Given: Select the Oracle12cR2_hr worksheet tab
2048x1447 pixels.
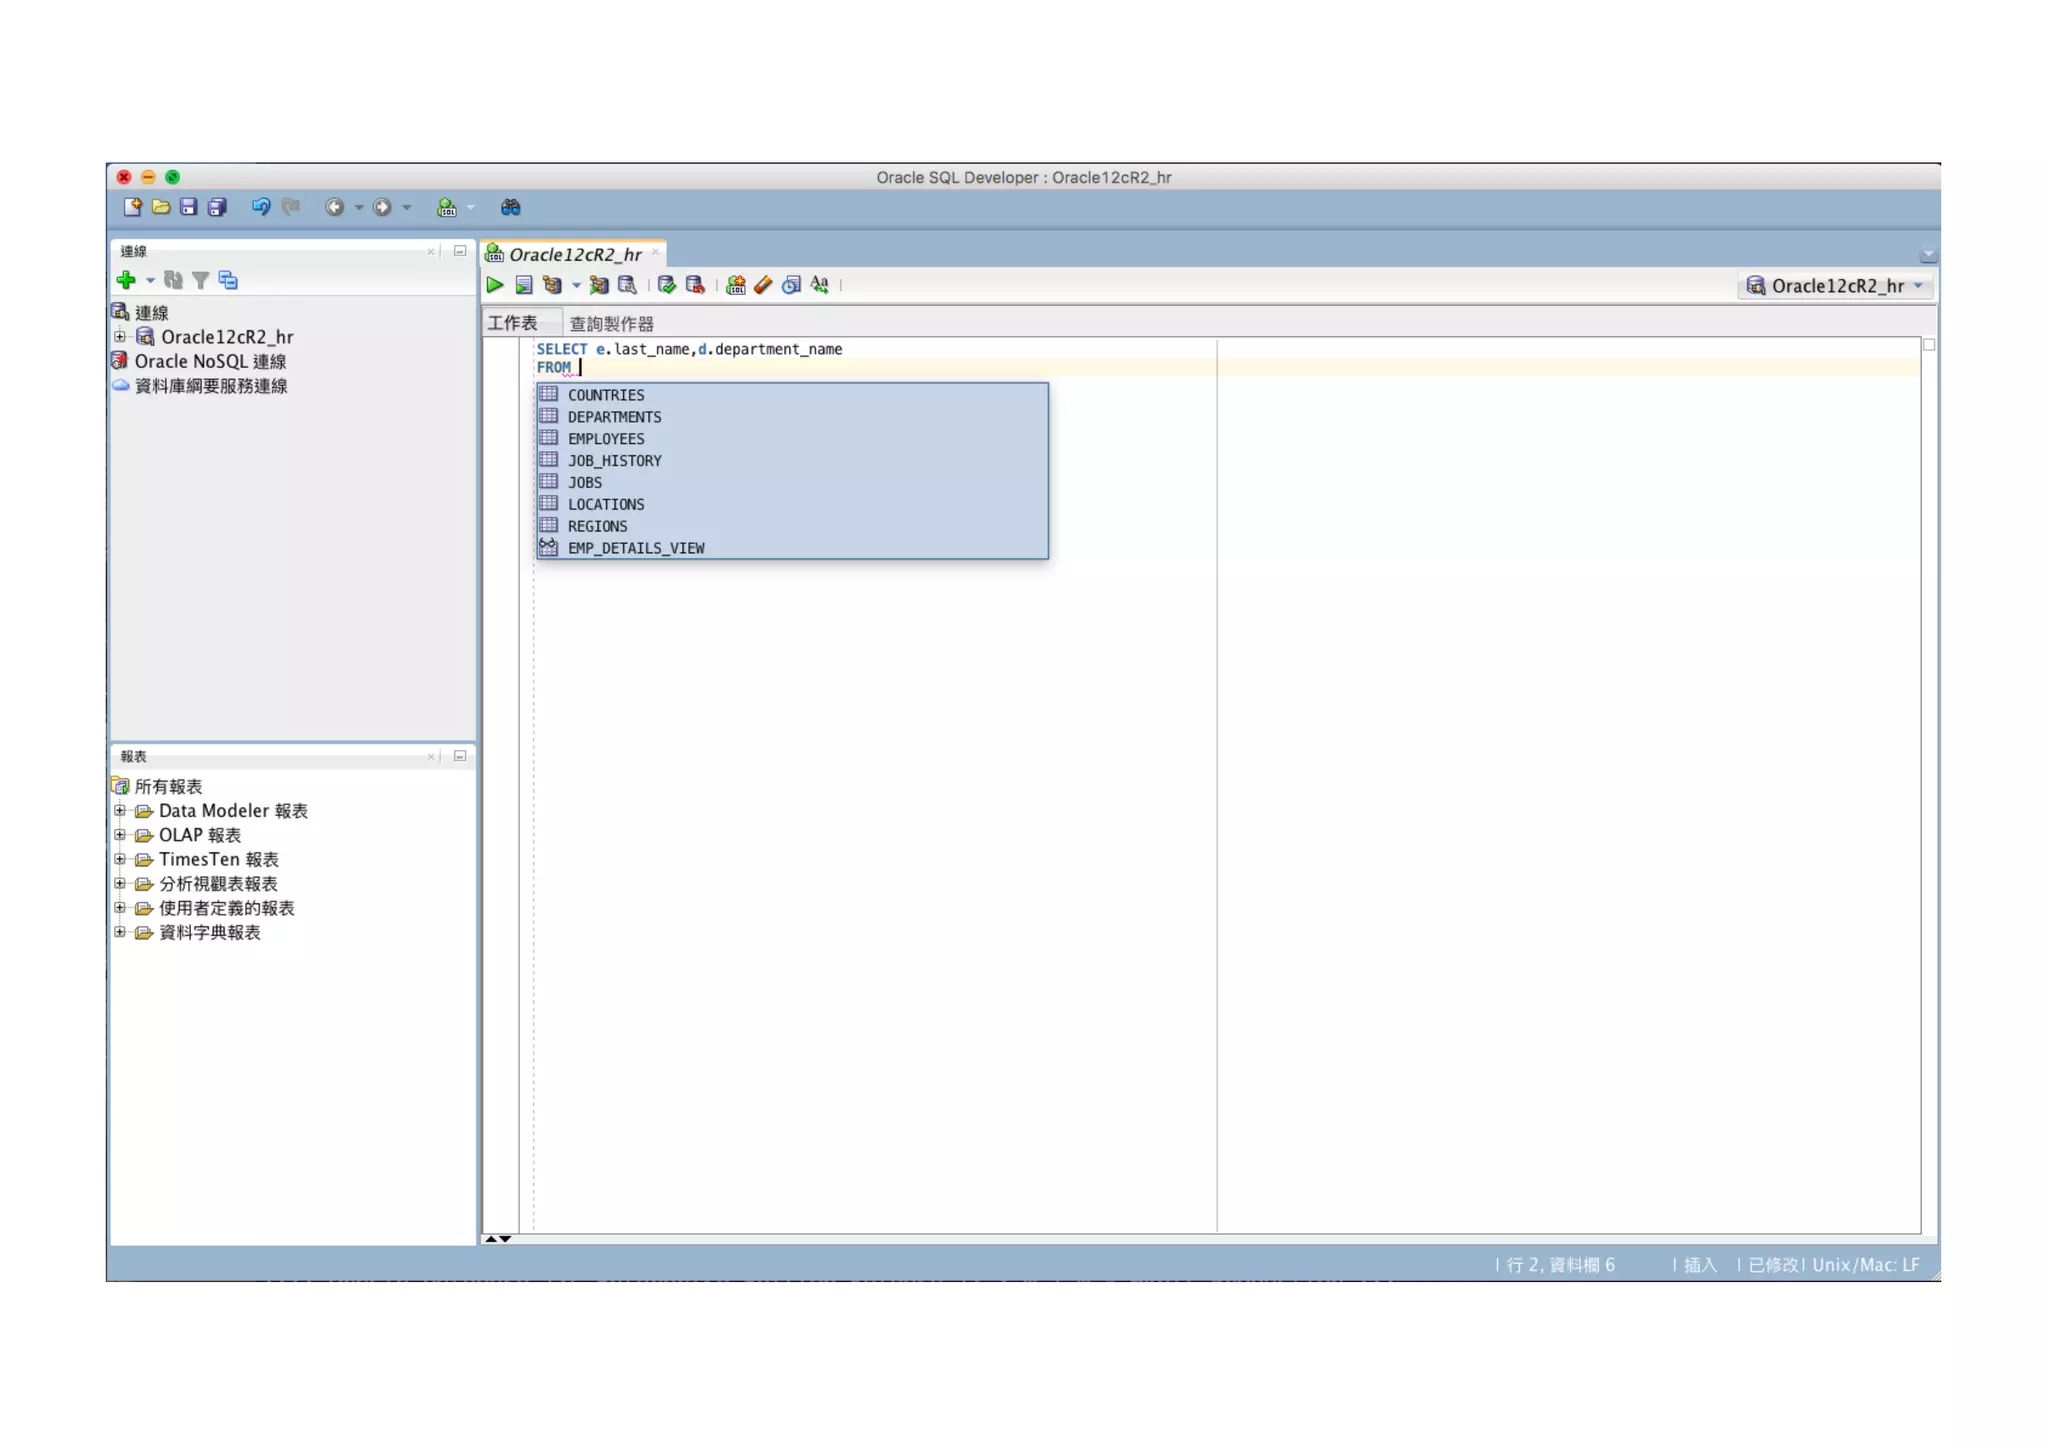Looking at the screenshot, I should (x=574, y=254).
